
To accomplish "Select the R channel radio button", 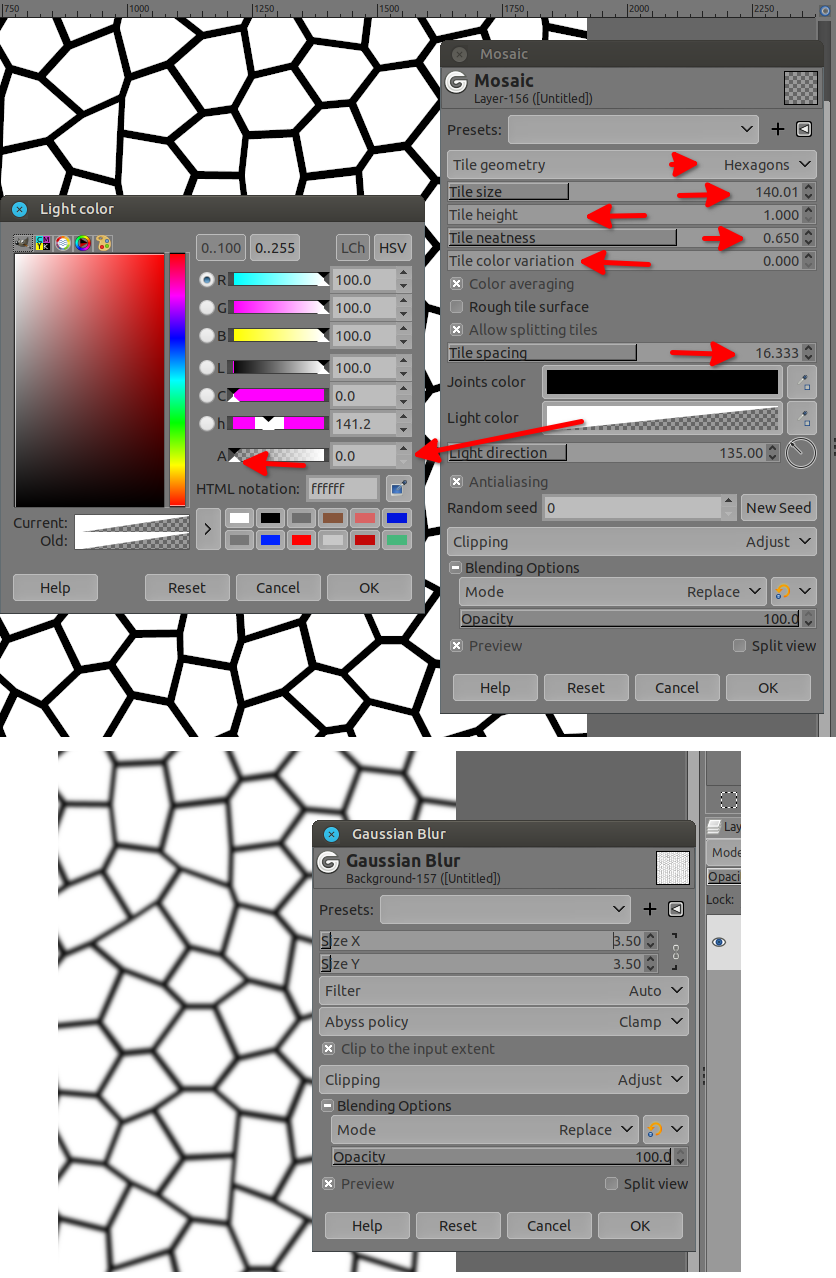I will [207, 280].
